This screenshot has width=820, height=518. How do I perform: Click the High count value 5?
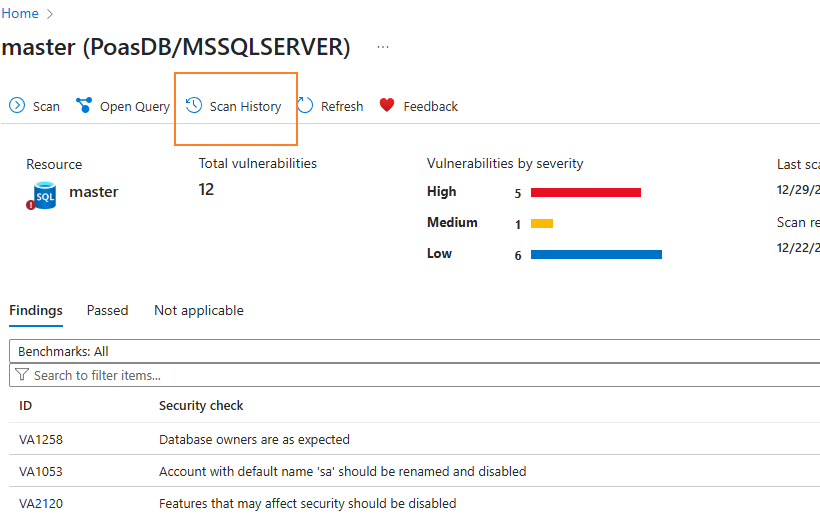(518, 193)
